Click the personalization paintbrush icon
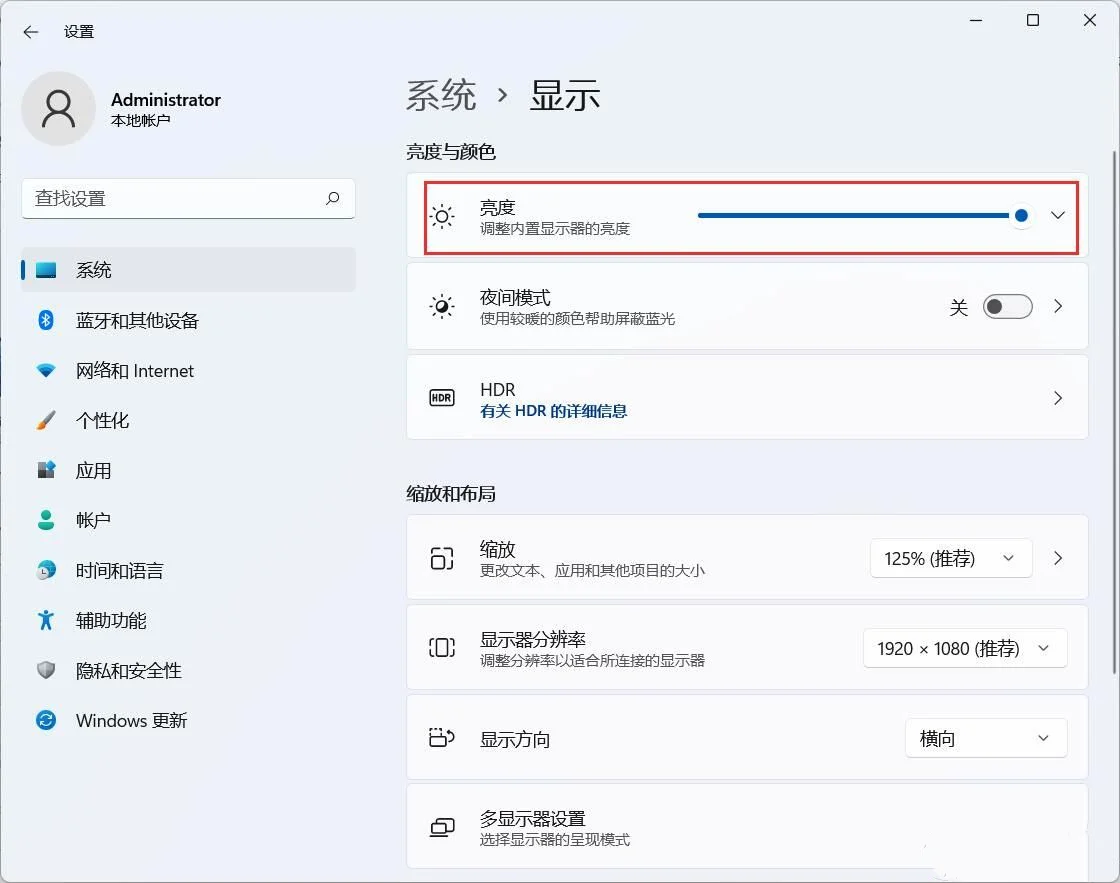Screen dimensions: 1120x883 point(46,420)
